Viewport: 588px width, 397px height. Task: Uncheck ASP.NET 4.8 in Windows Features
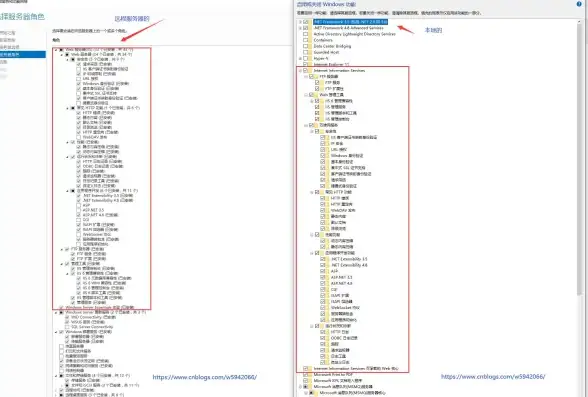(323, 283)
